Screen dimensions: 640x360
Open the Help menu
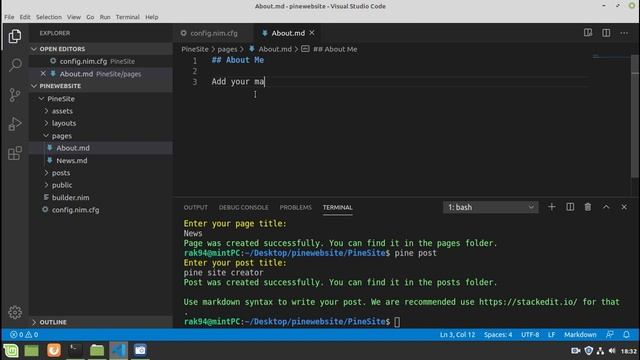pyautogui.click(x=151, y=17)
